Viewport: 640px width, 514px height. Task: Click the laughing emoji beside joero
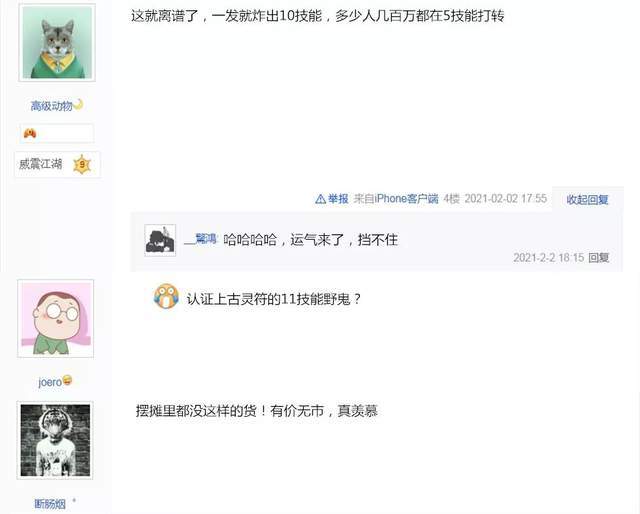coord(67,380)
